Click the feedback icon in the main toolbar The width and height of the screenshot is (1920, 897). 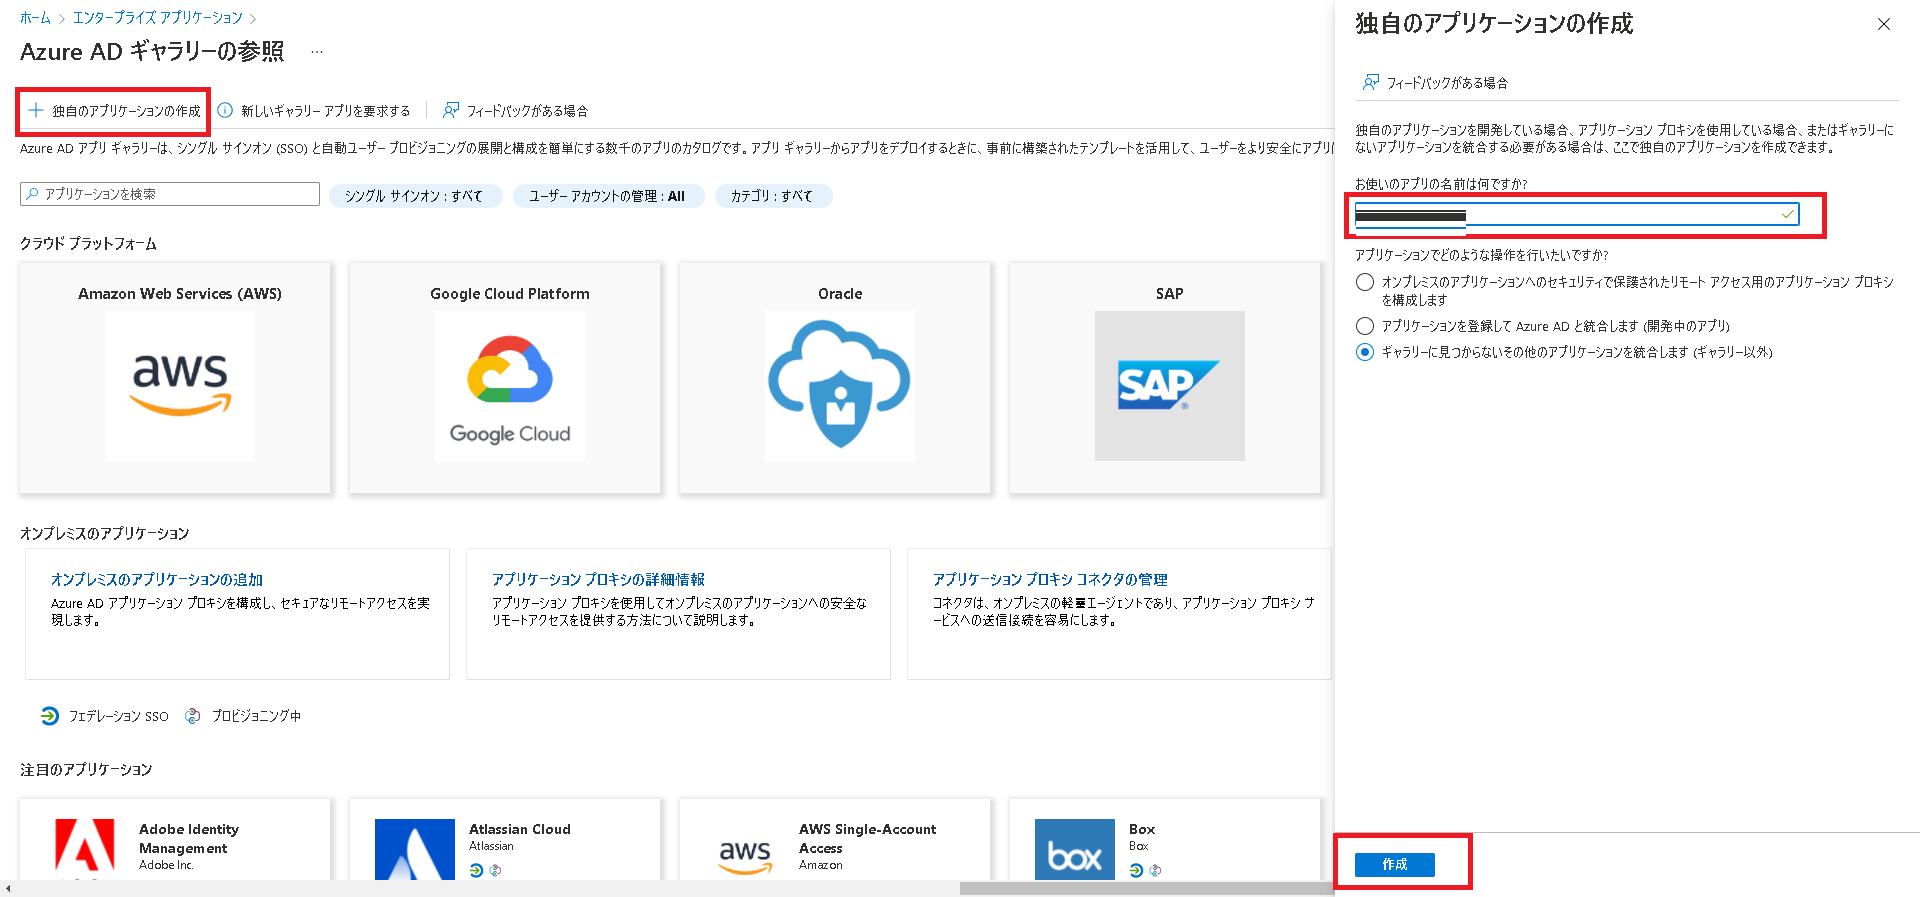[x=452, y=111]
